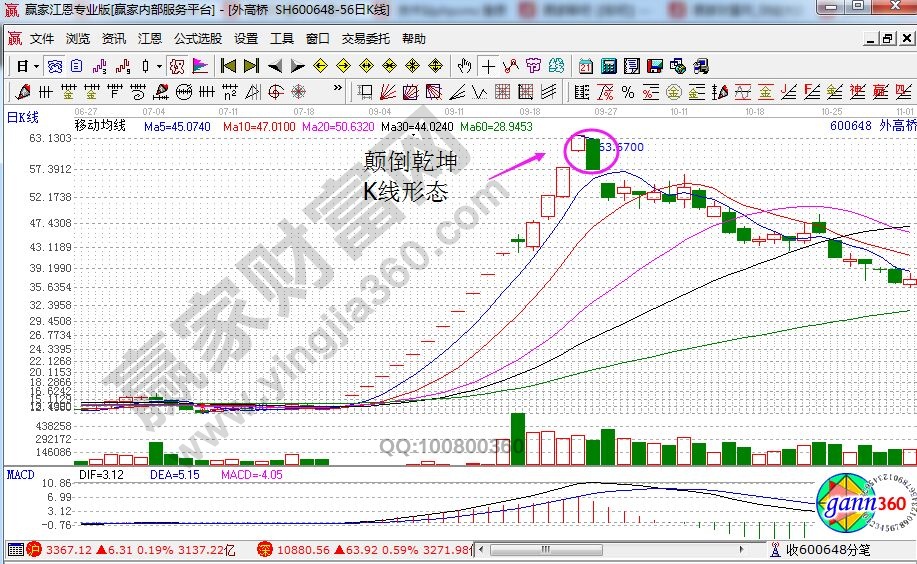
Task: Click the calendar icon in toolbar
Action: (586, 66)
